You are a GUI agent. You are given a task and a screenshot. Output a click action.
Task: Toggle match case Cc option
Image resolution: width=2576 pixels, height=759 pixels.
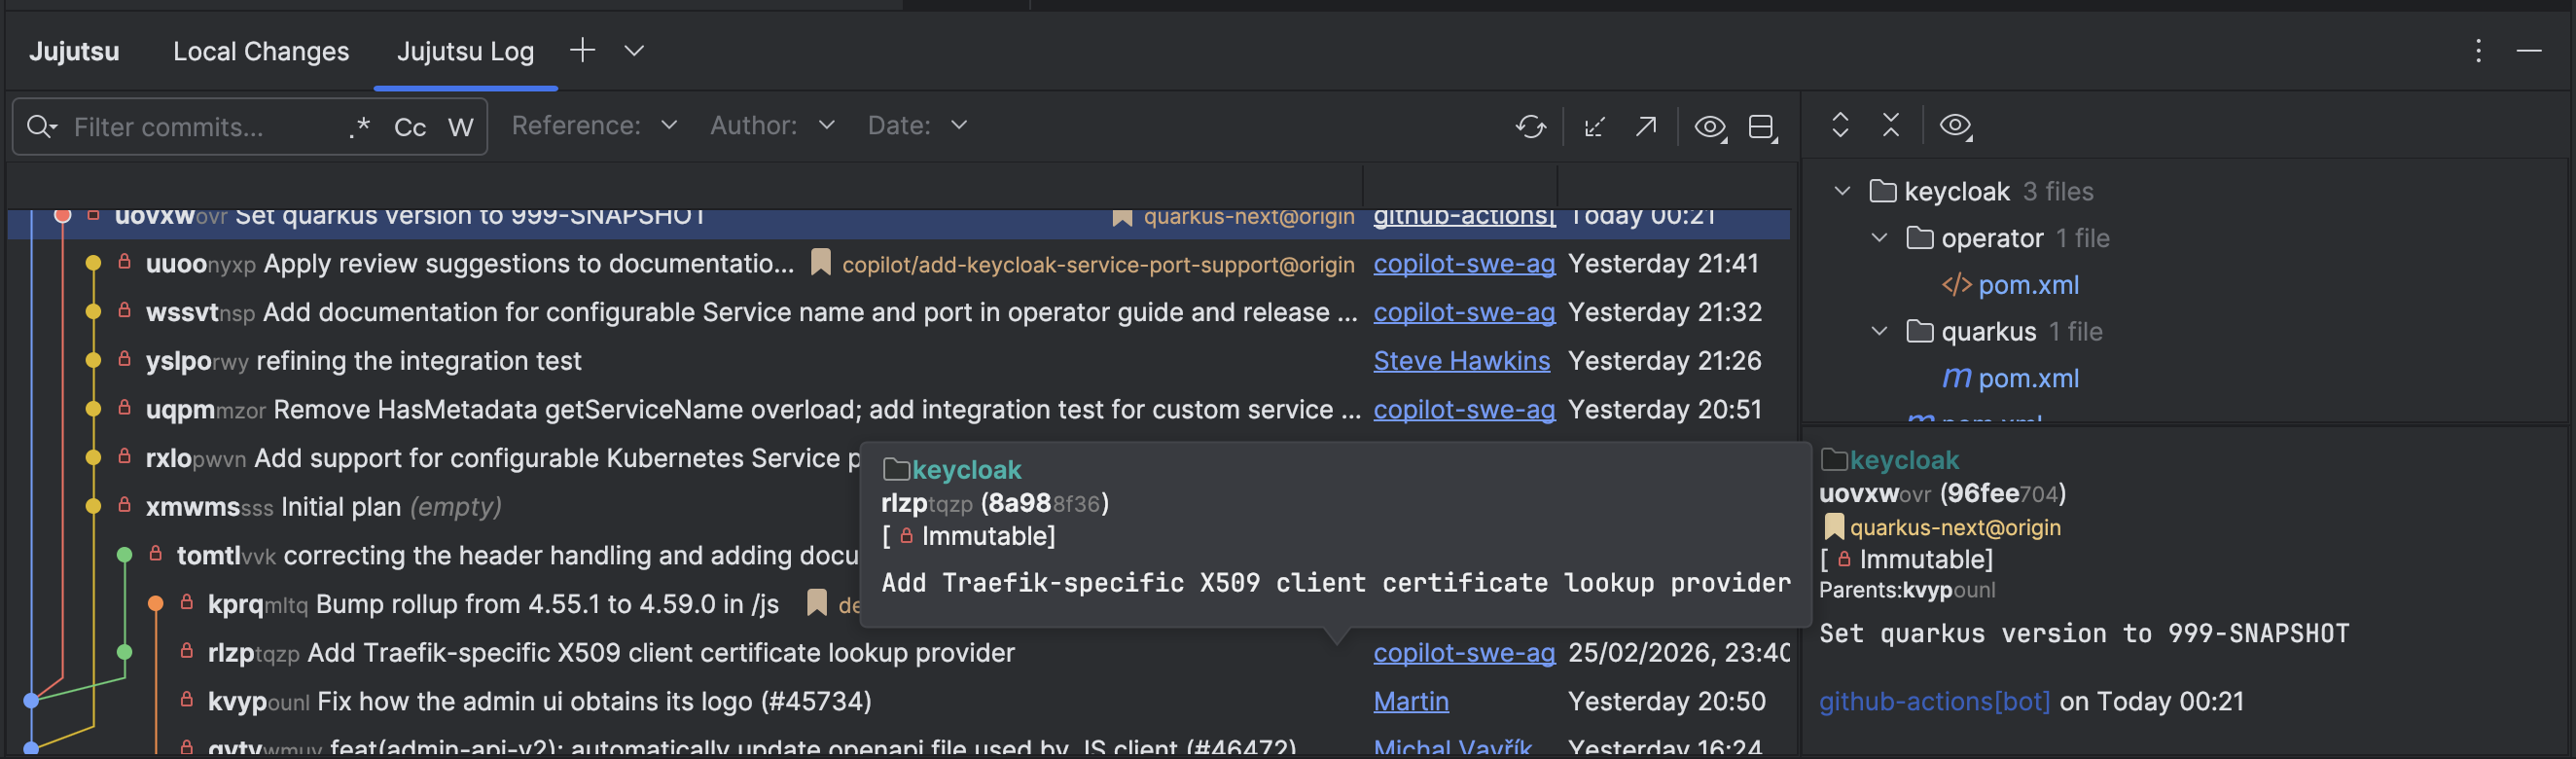[410, 127]
